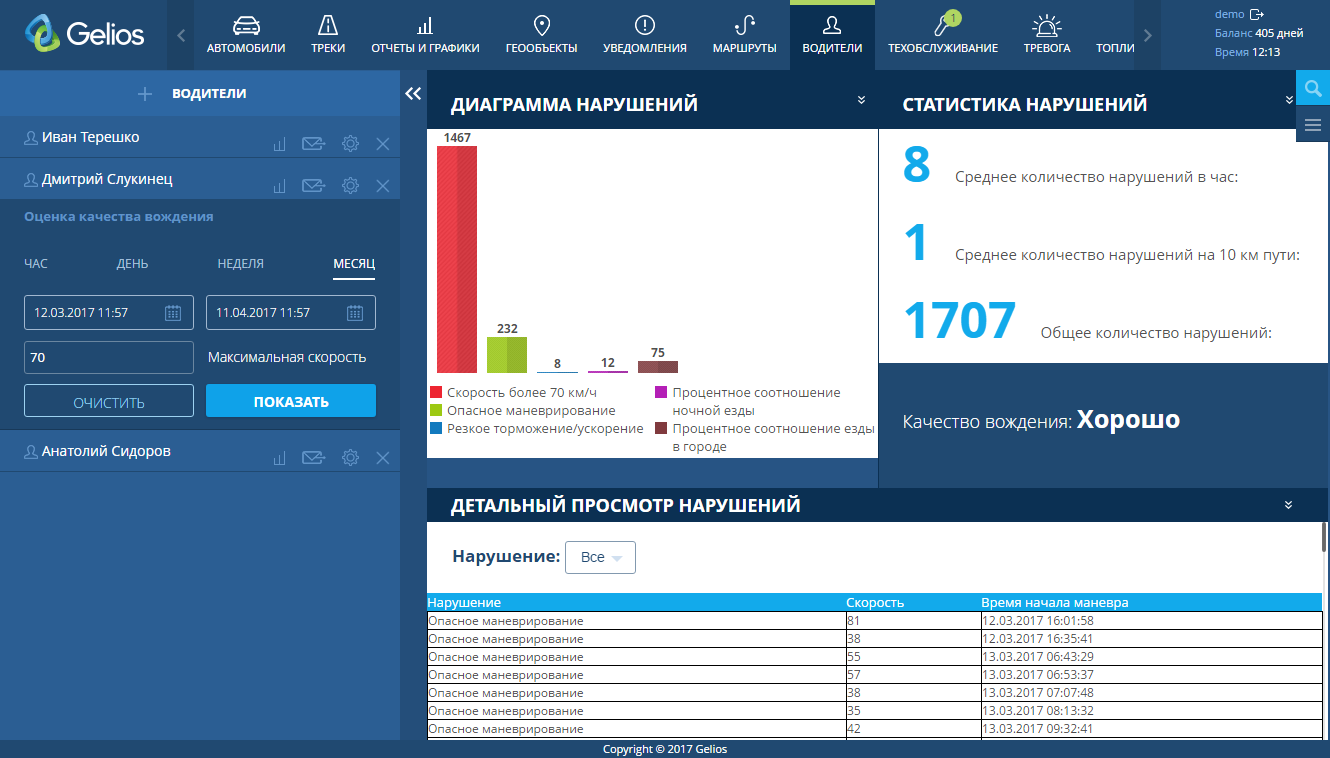
Task: Click the Очистить button
Action: point(109,402)
